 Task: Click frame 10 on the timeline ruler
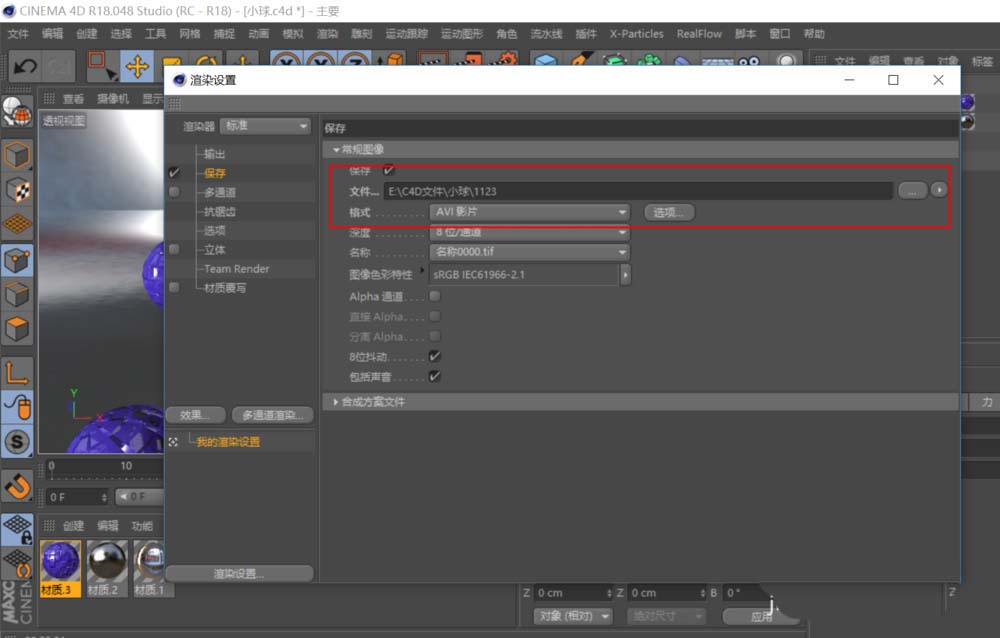126,466
